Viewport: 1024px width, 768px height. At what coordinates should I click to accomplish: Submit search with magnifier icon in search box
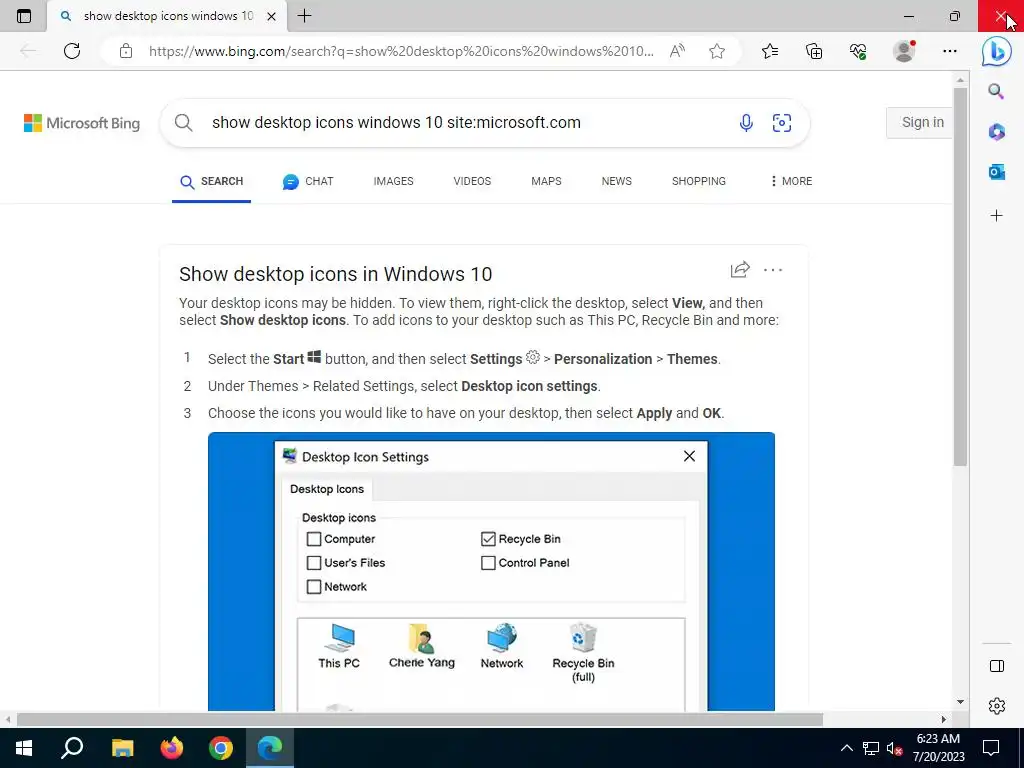point(184,123)
